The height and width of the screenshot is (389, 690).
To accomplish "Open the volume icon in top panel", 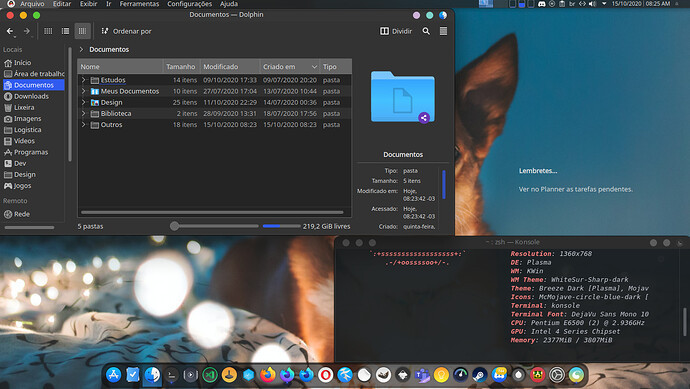I will 592,4.
